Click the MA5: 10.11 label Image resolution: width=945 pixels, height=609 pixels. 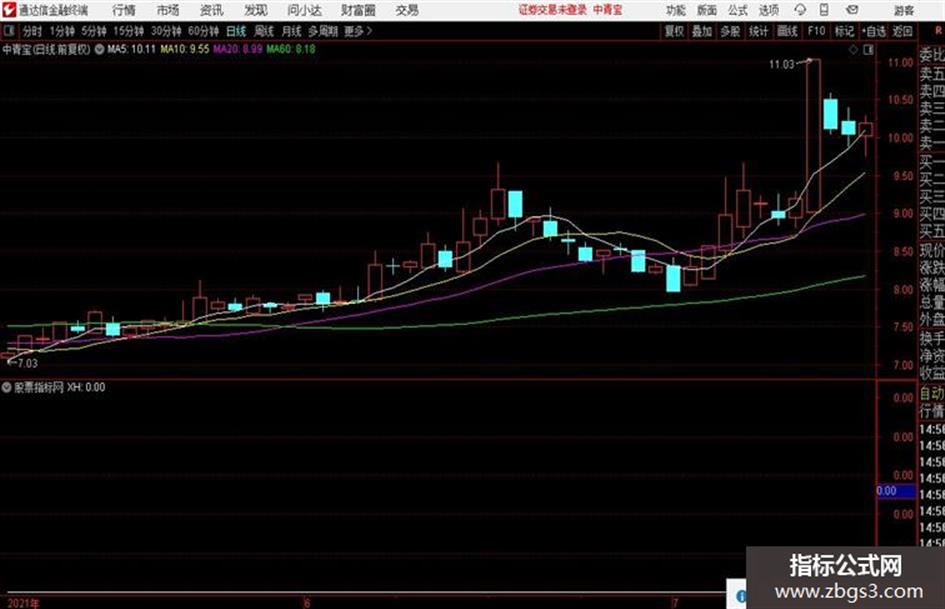coord(131,49)
